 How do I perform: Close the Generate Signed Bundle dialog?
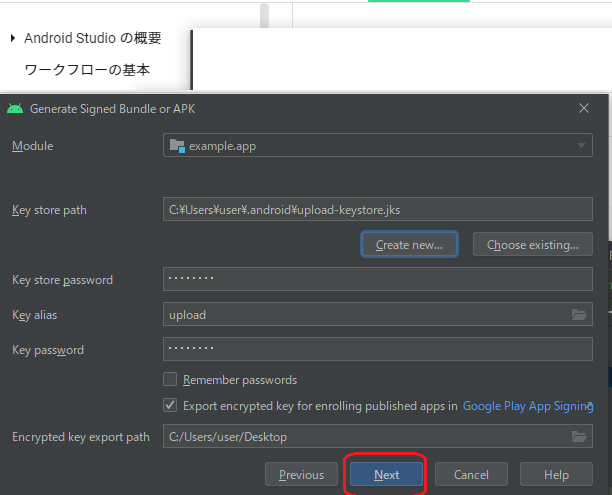click(584, 108)
